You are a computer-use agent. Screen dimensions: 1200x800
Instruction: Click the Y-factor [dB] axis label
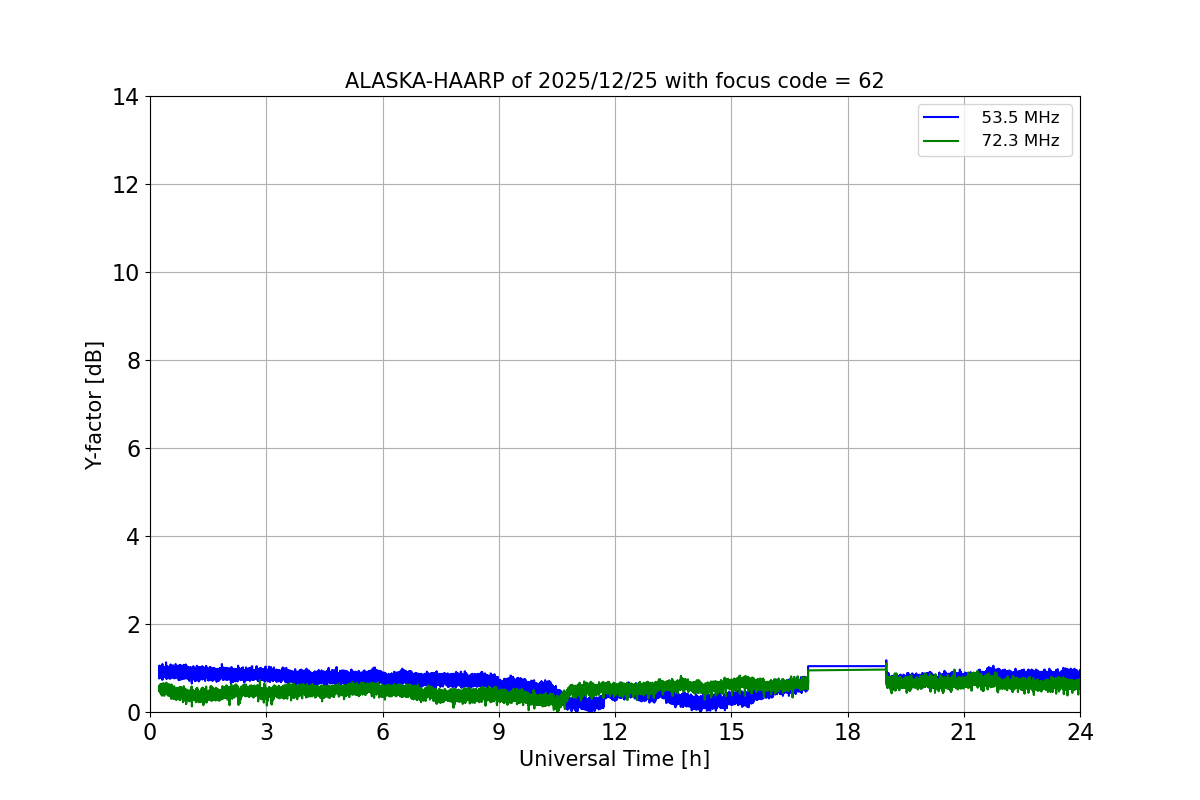[x=94, y=405]
